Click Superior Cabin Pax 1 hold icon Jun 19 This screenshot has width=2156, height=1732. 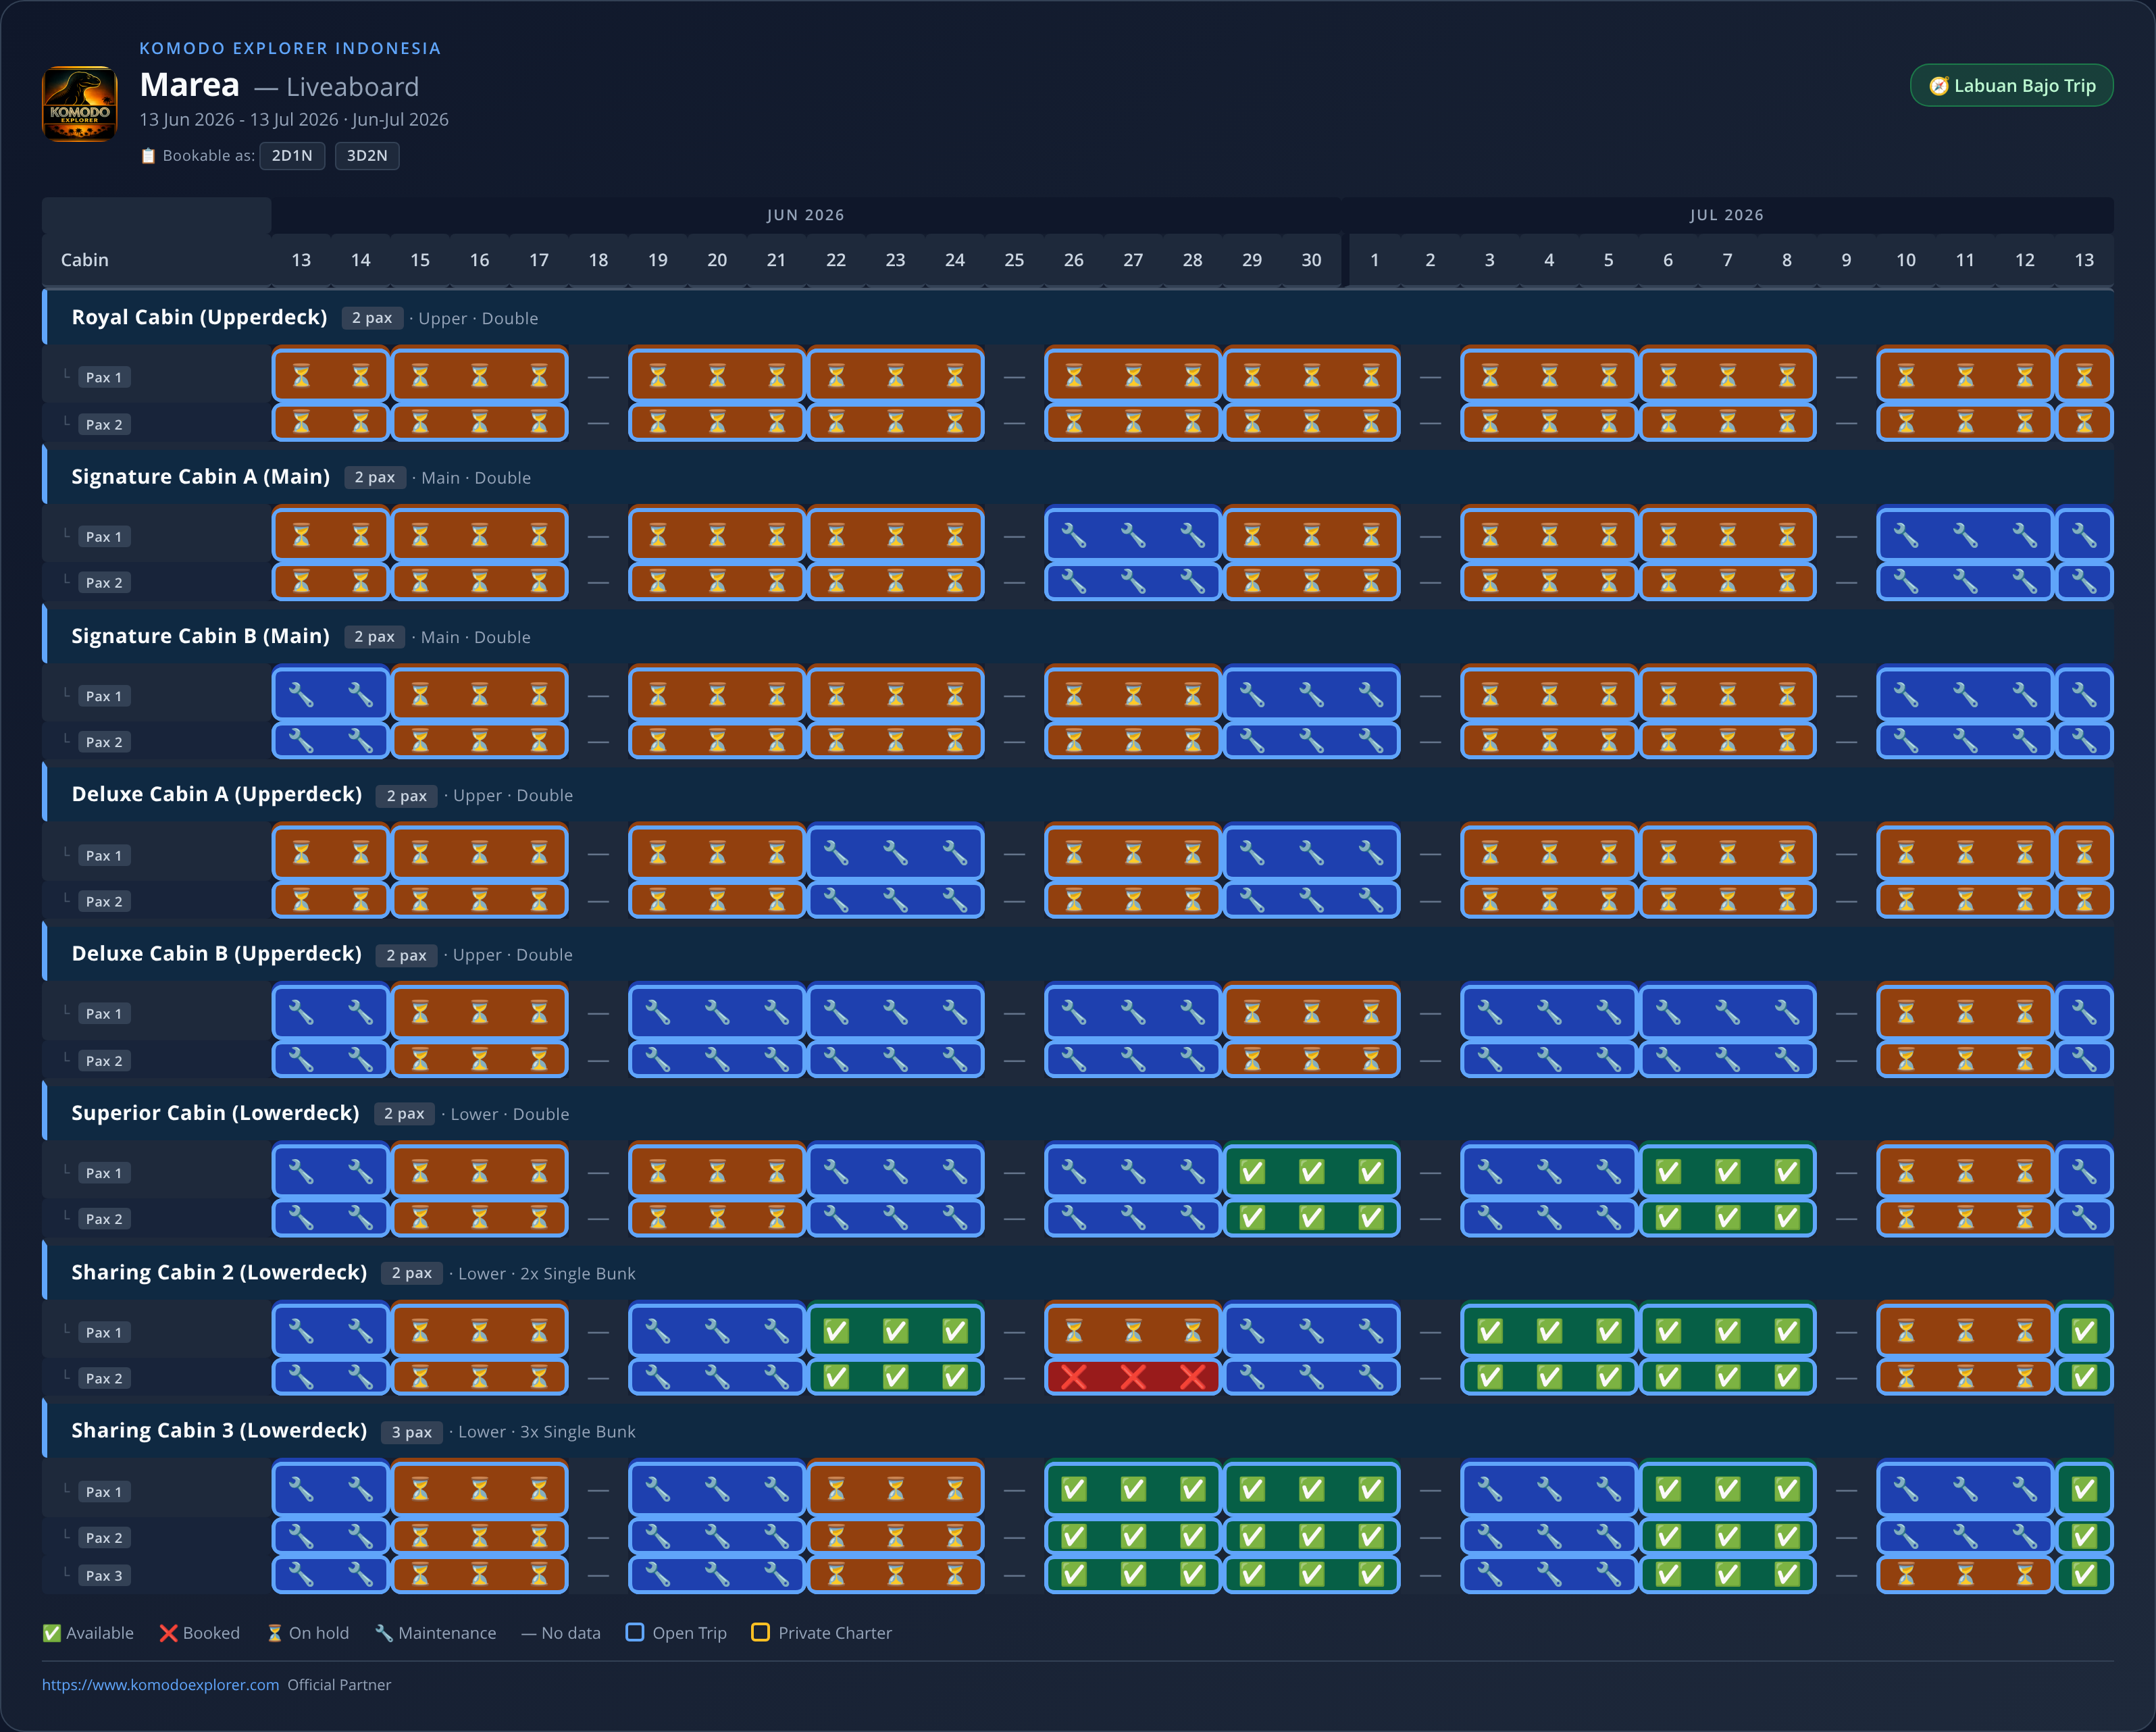pyautogui.click(x=658, y=1171)
